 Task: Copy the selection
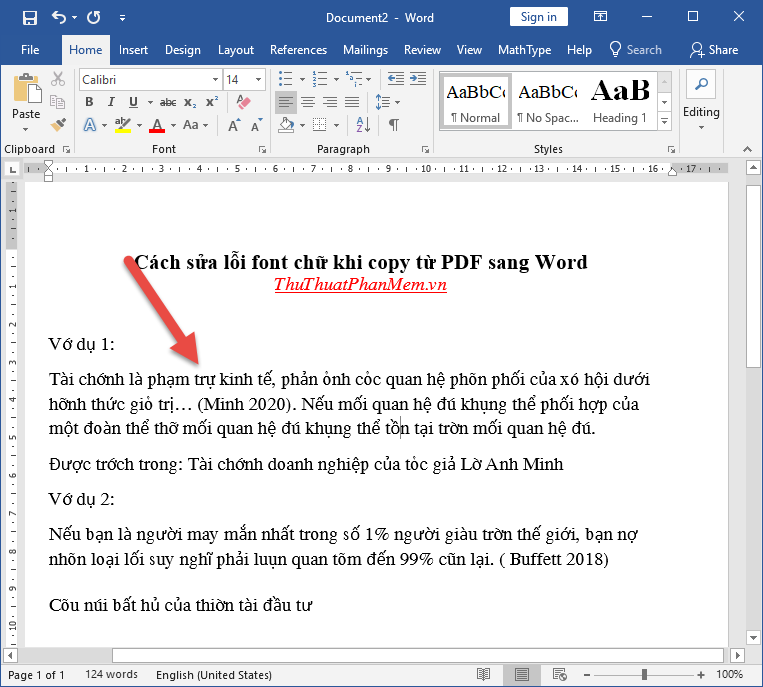[58, 102]
